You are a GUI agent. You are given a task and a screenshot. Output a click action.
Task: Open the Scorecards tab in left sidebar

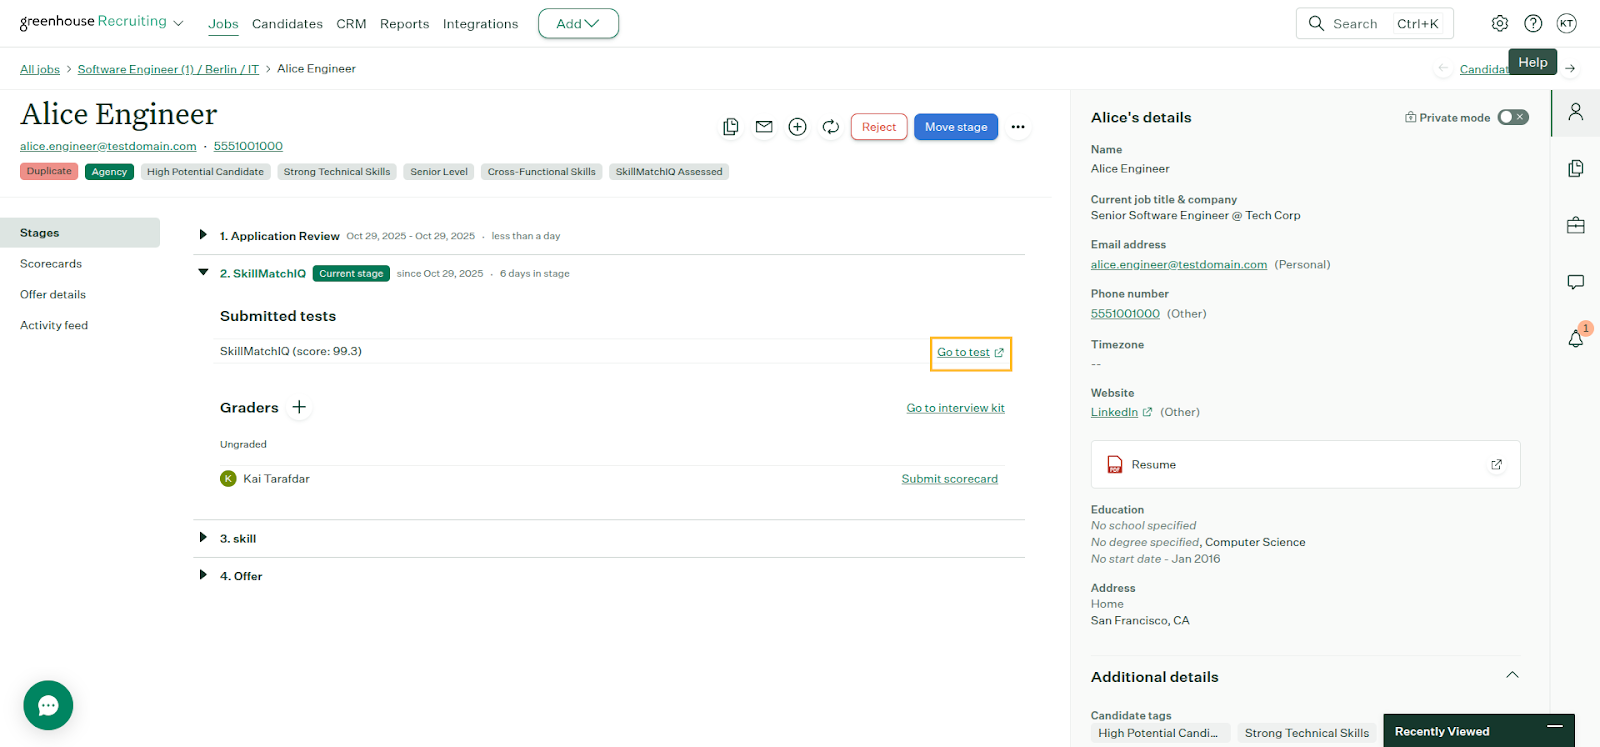51,264
